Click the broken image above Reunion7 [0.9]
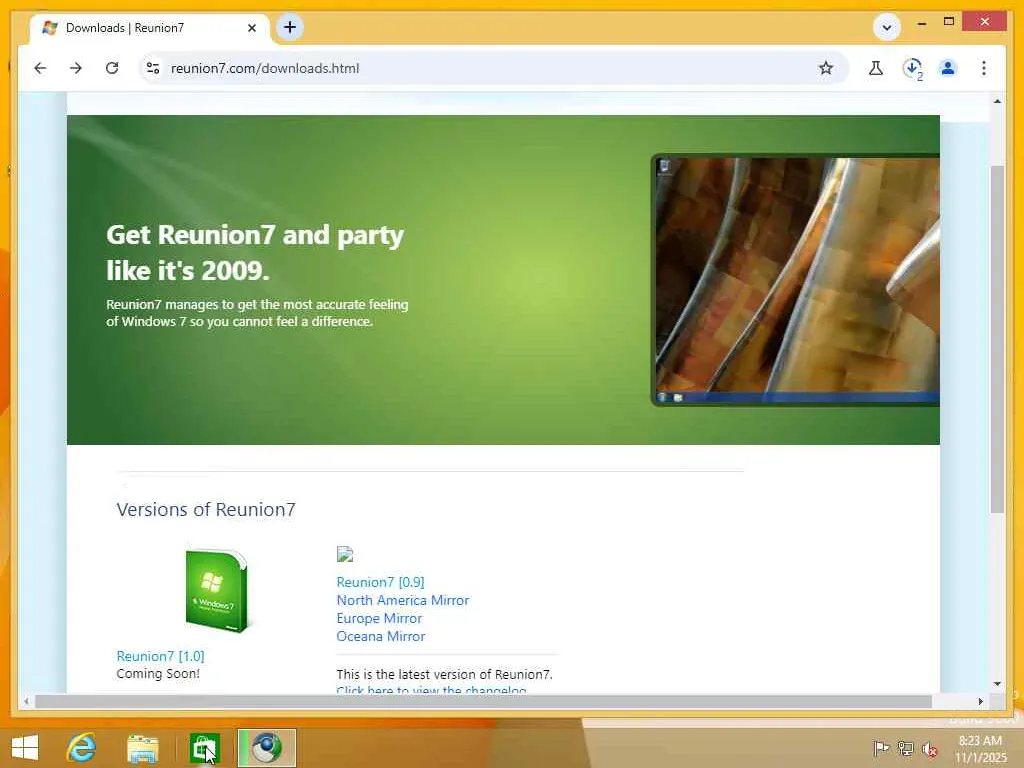This screenshot has width=1024, height=768. 345,554
